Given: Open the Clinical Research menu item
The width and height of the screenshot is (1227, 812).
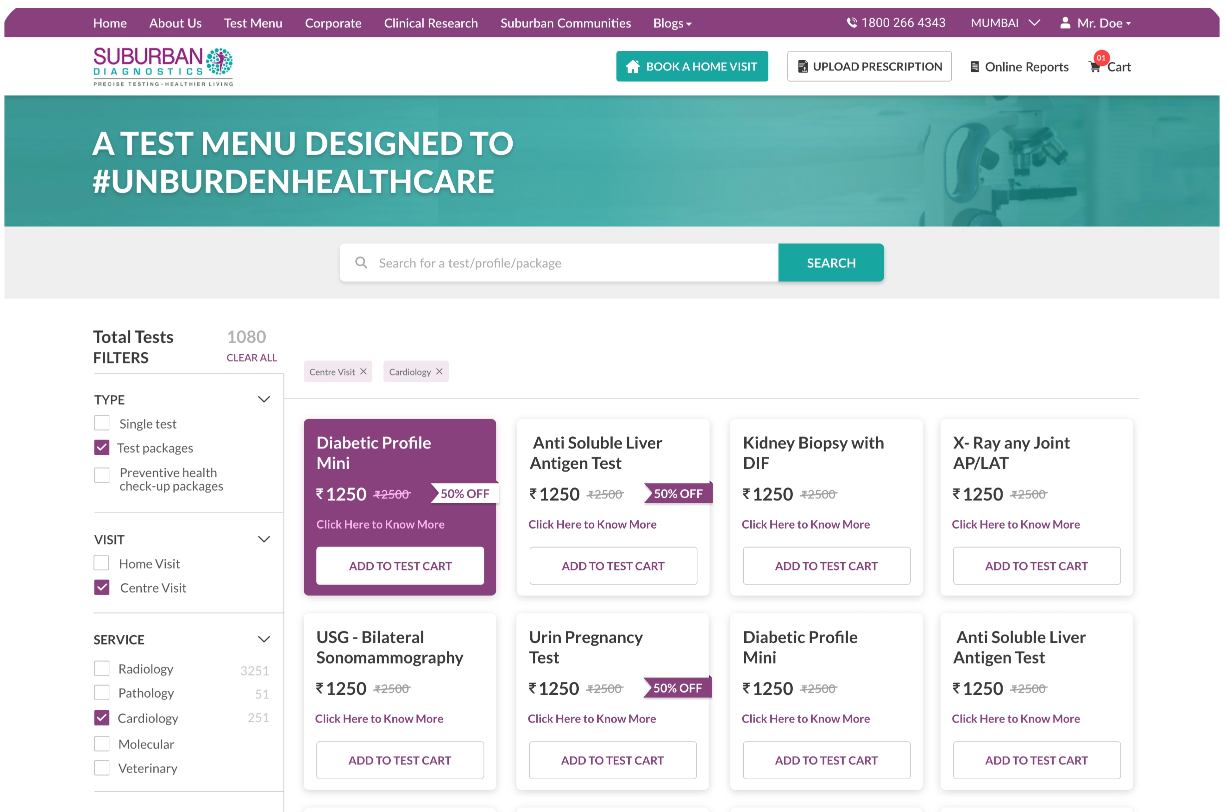Looking at the screenshot, I should pos(431,23).
